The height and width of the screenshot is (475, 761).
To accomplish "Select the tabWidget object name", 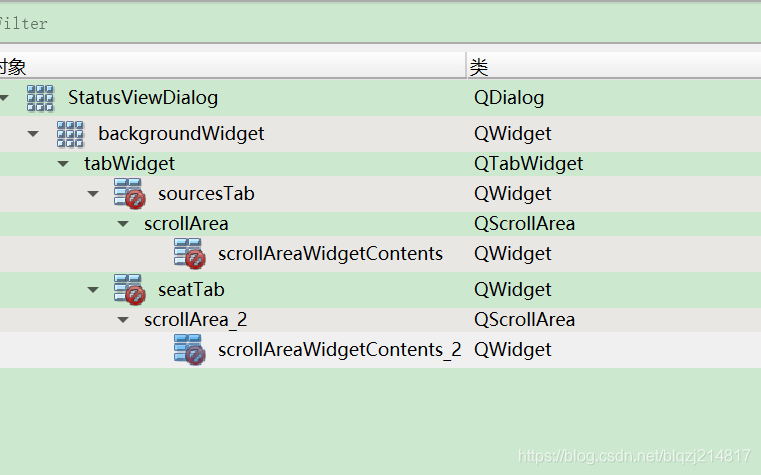I will 129,164.
